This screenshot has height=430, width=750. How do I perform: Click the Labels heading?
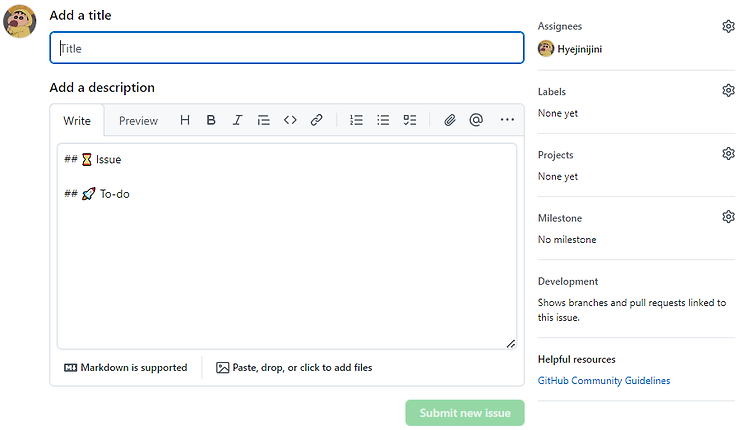[551, 91]
